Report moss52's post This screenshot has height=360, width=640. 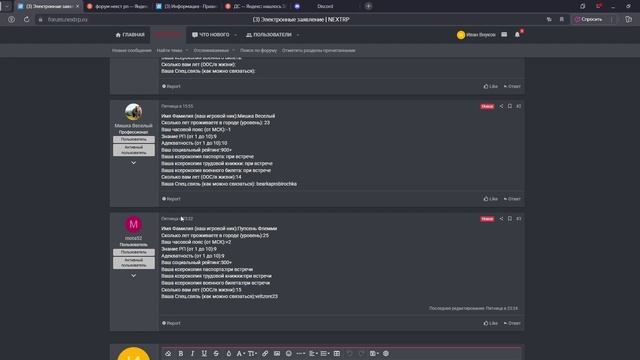coord(171,323)
